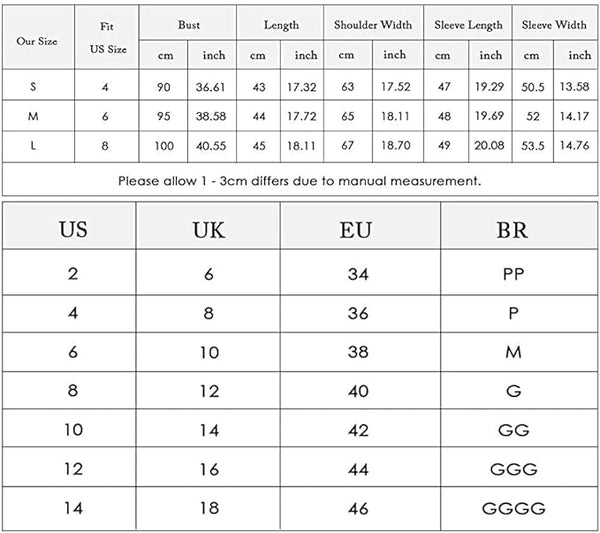
Task: Select the "BR" column header
Action: click(513, 230)
